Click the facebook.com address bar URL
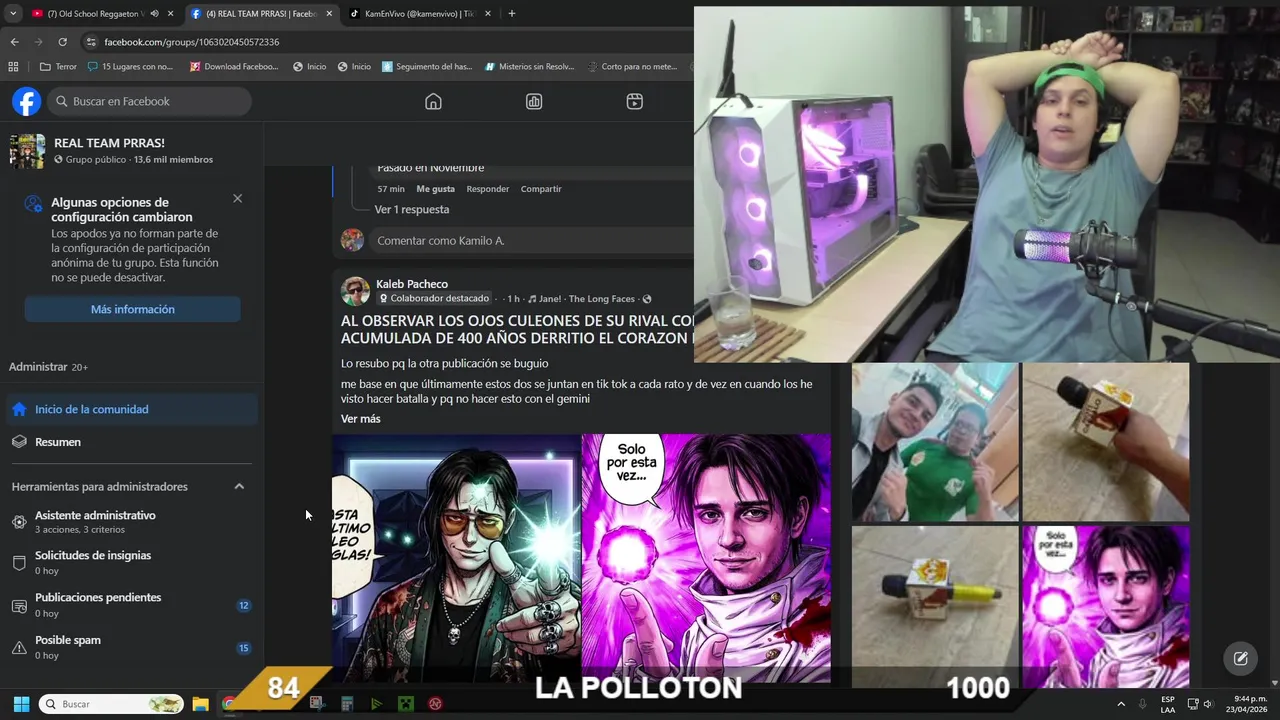The width and height of the screenshot is (1280, 720). click(191, 42)
